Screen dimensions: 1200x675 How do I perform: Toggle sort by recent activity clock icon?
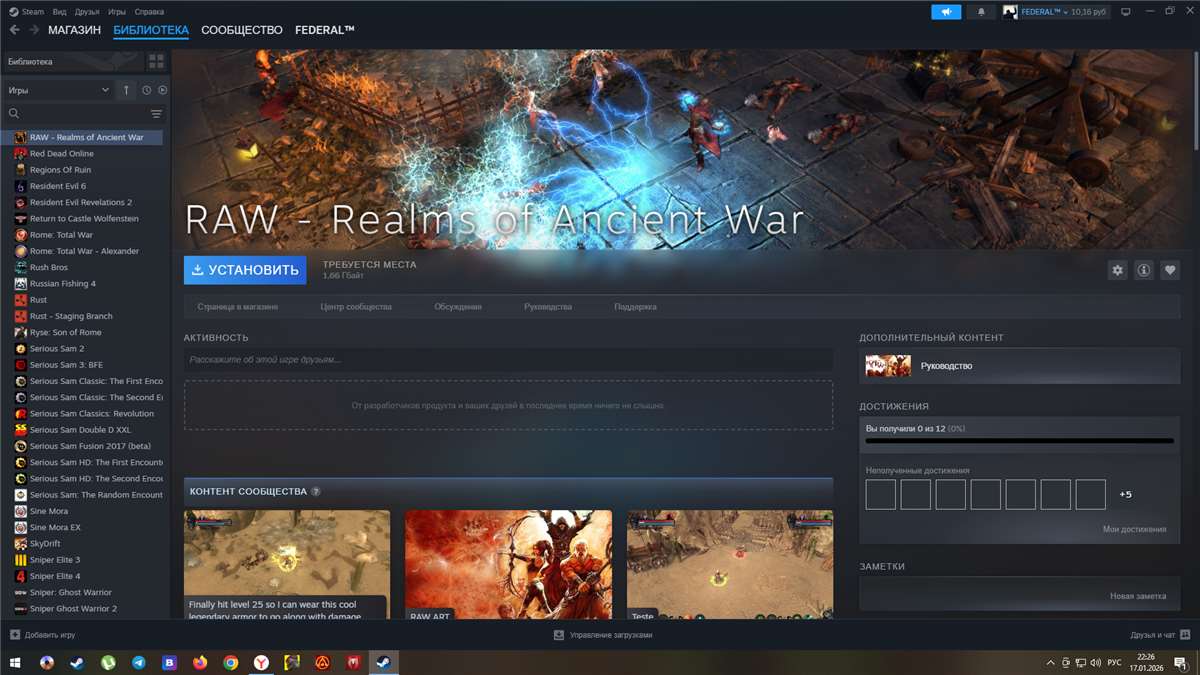146,90
